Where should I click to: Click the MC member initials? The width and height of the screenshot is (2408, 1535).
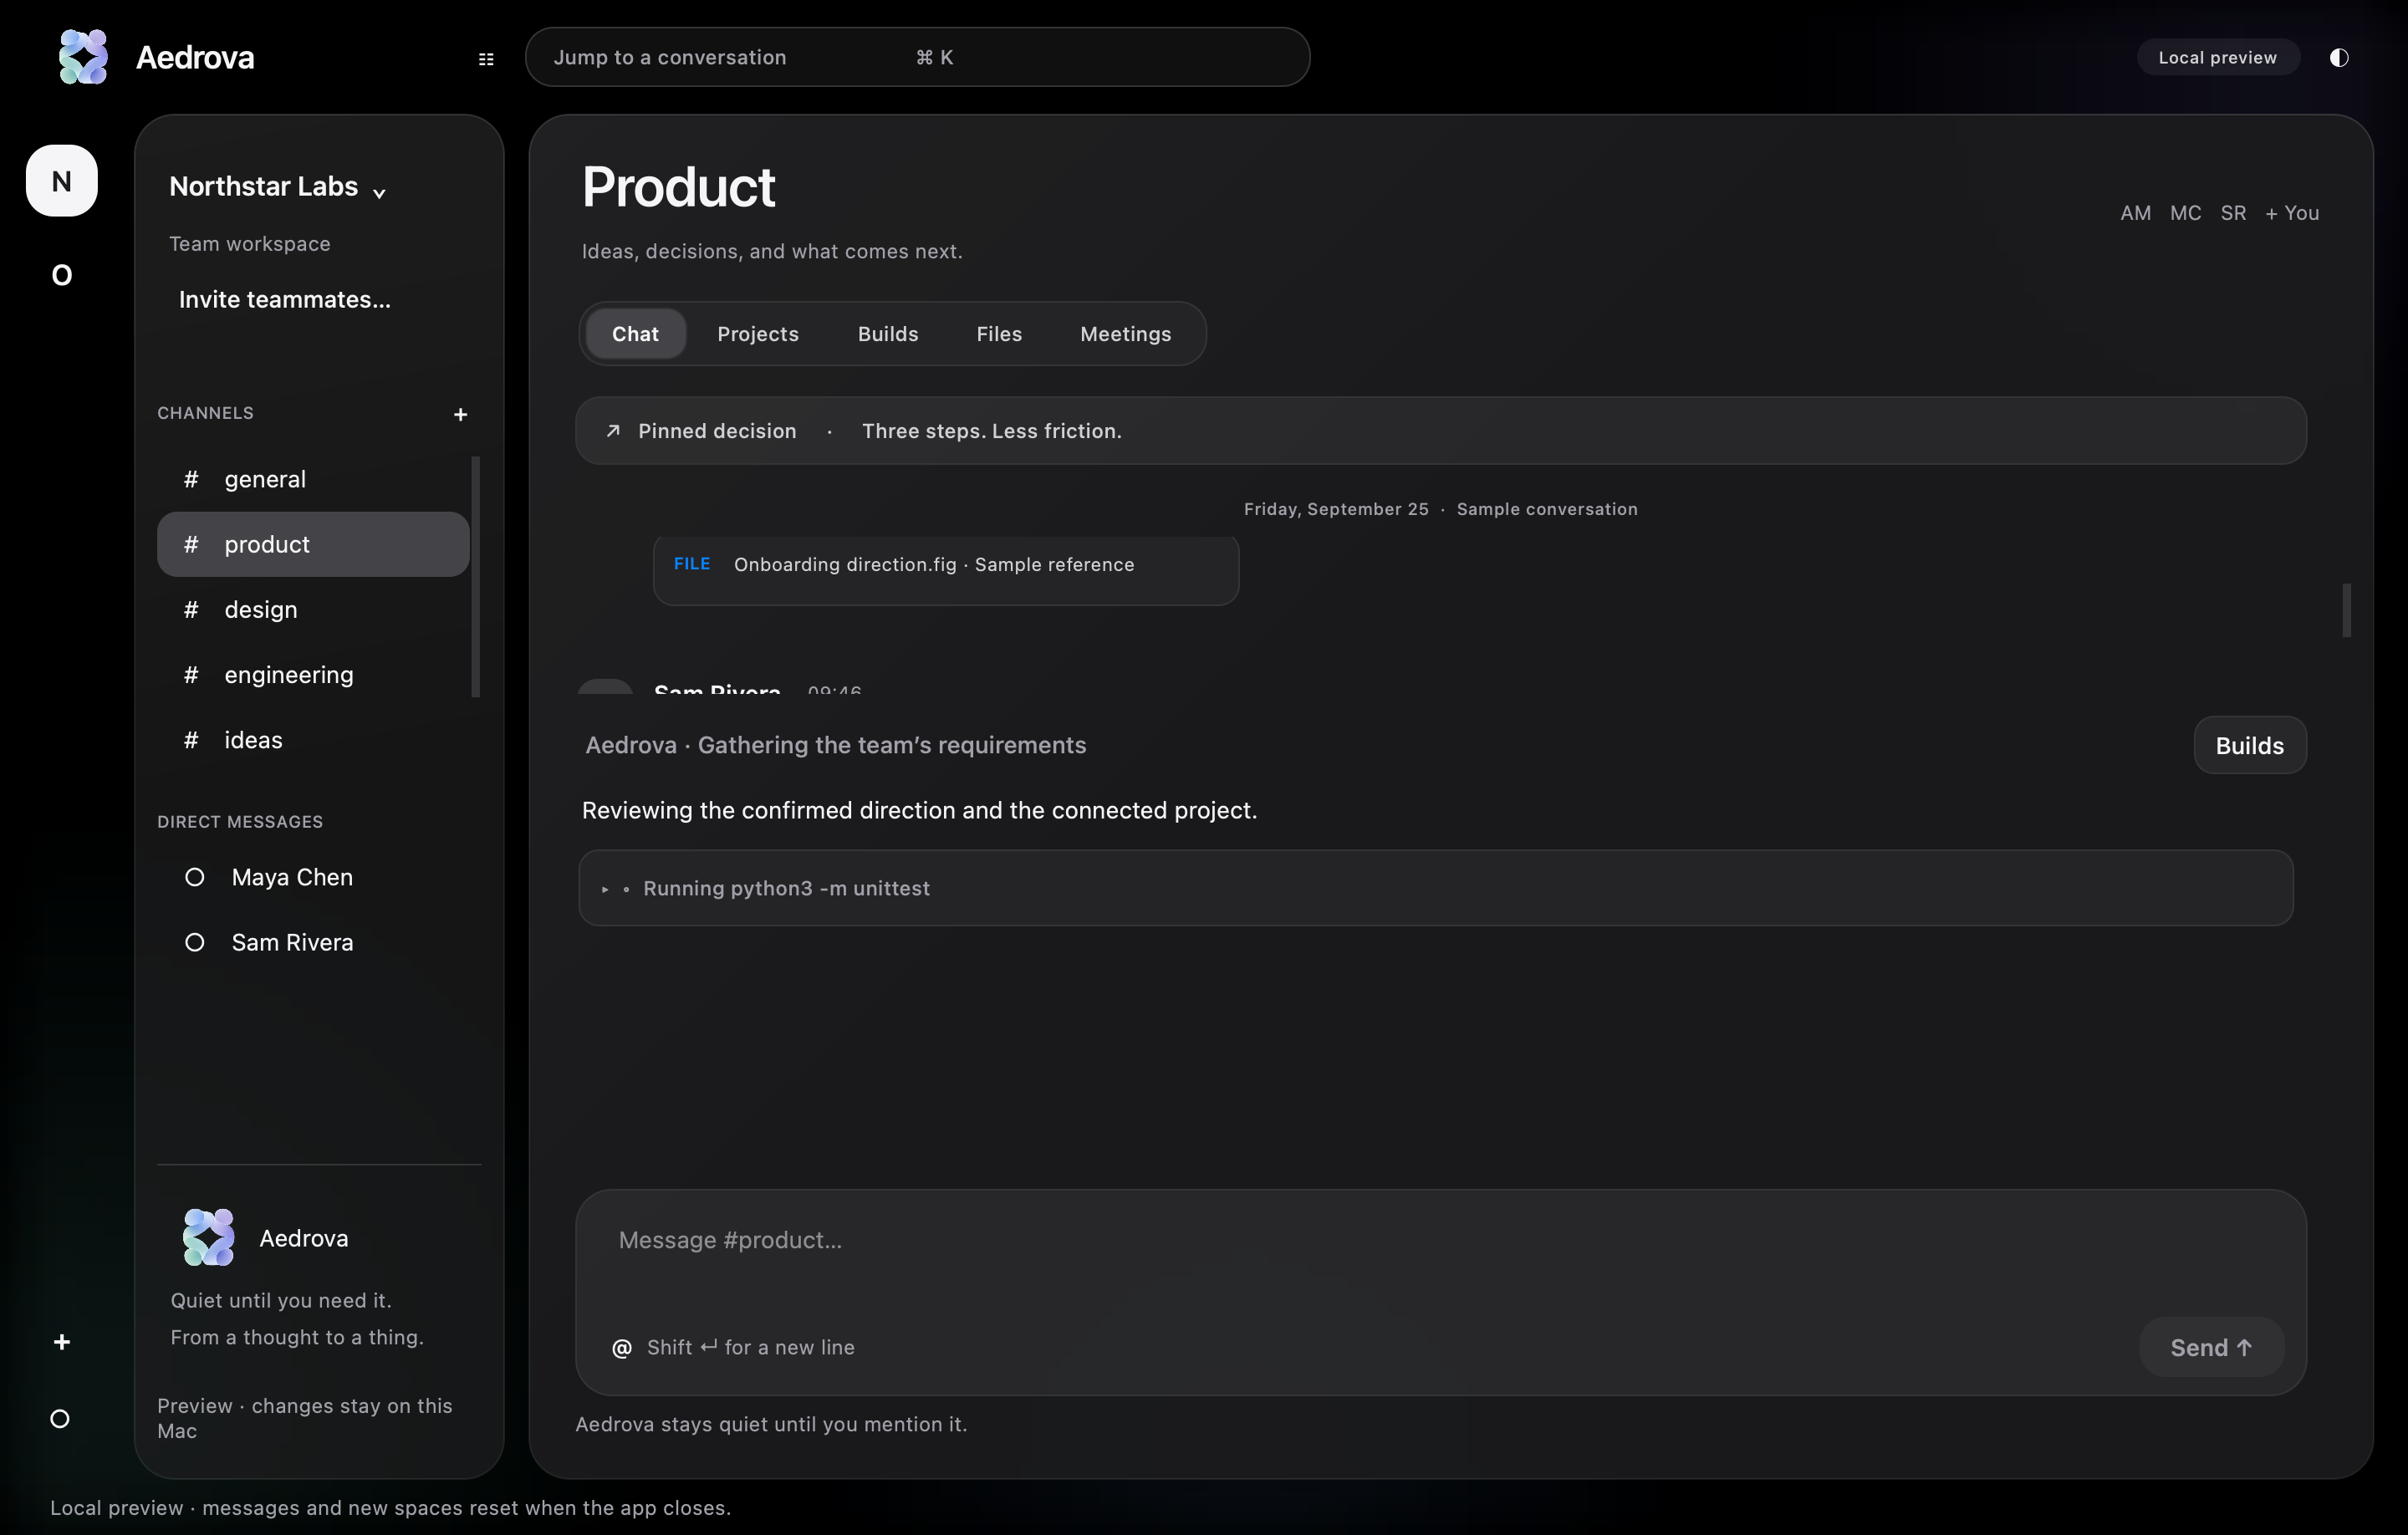(2185, 213)
